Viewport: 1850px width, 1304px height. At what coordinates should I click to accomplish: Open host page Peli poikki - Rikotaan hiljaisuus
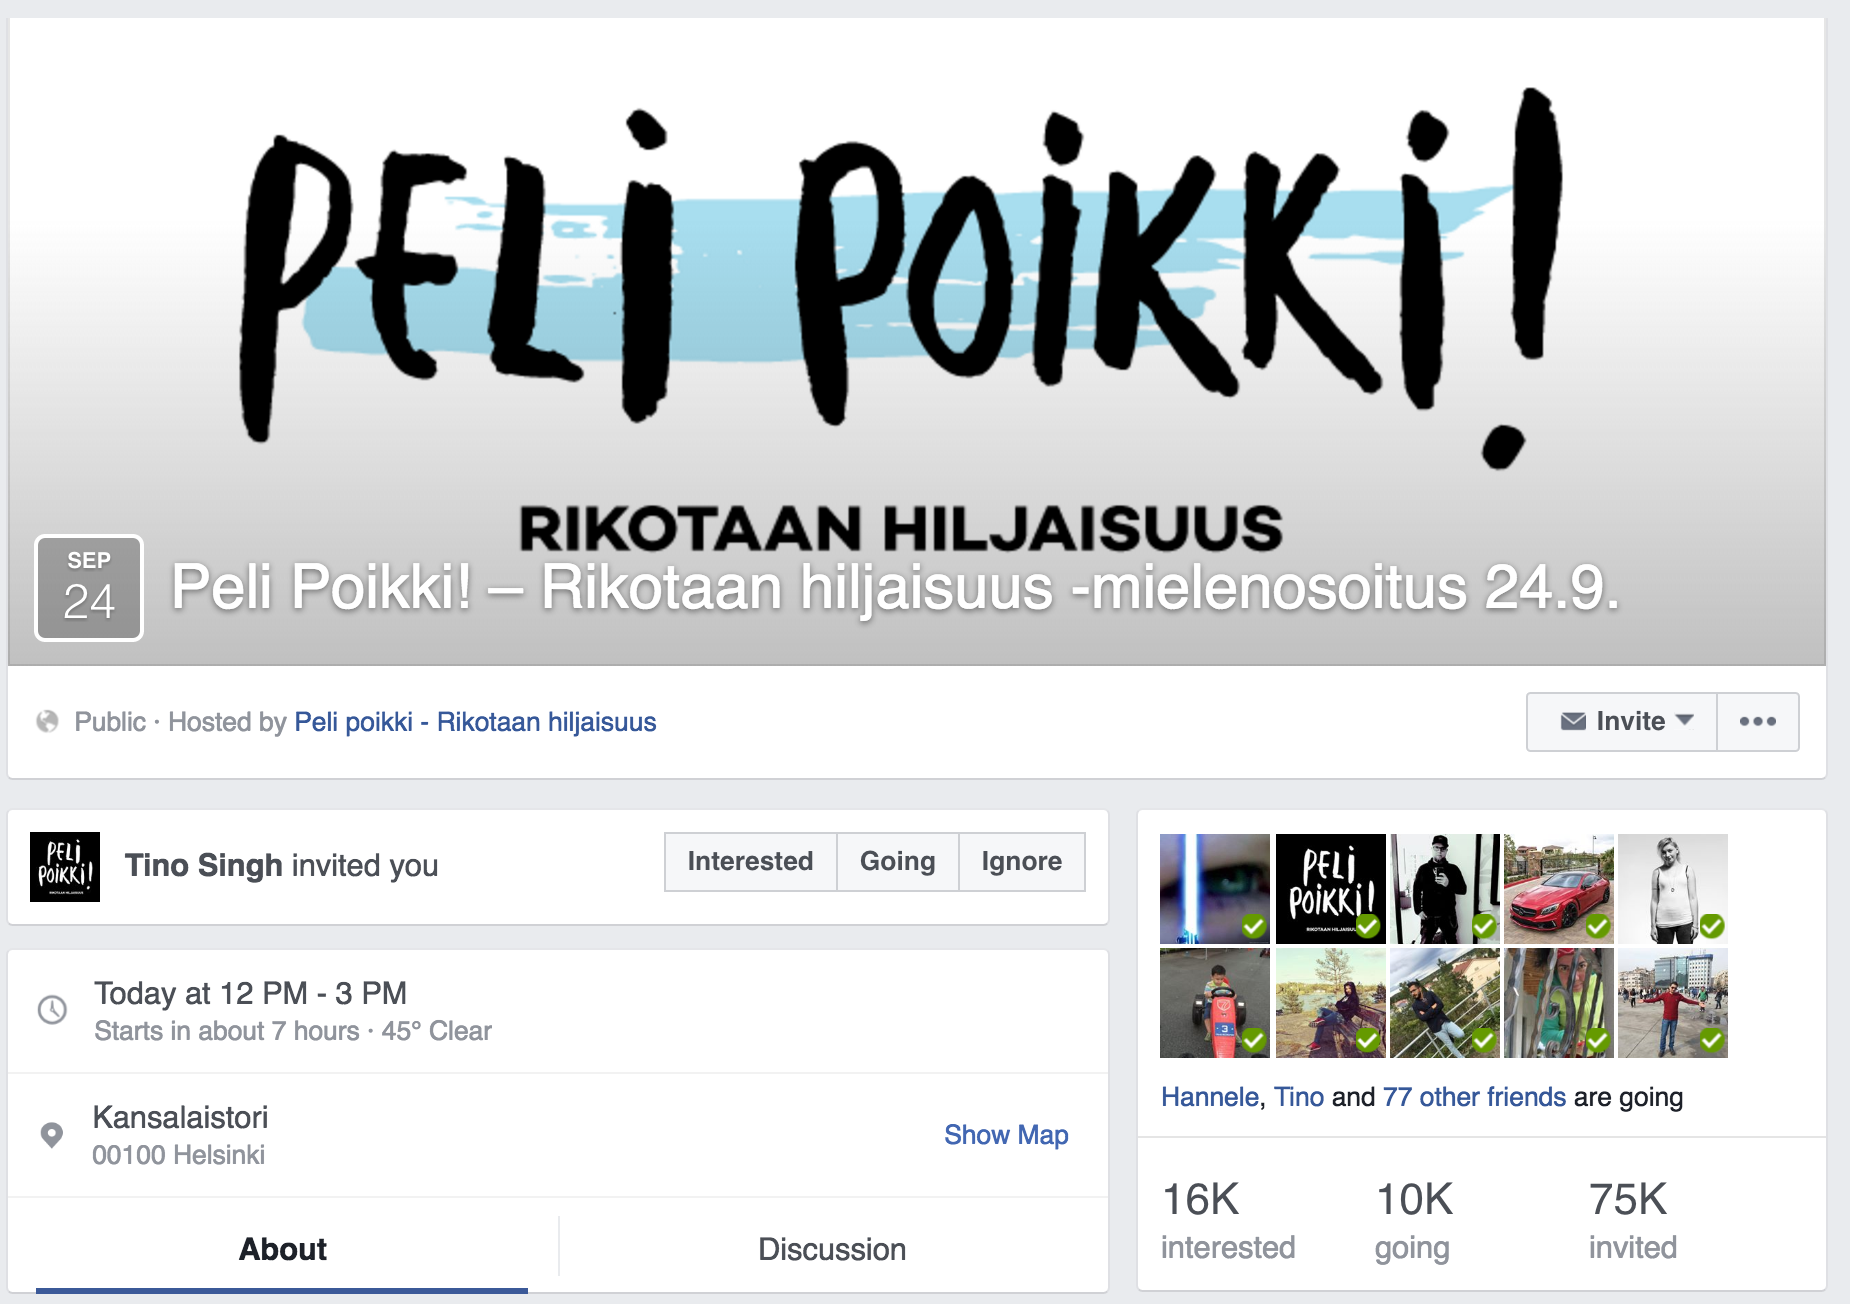pyautogui.click(x=475, y=722)
